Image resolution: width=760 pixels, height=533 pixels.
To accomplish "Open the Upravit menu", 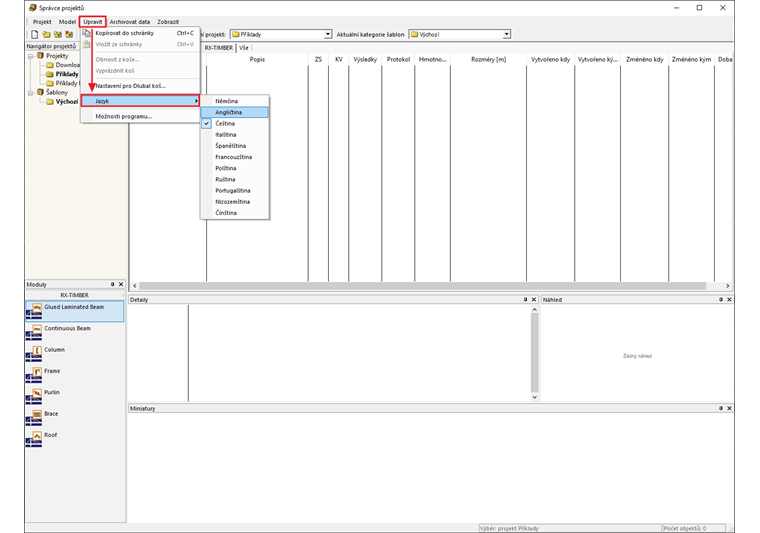I will (93, 22).
